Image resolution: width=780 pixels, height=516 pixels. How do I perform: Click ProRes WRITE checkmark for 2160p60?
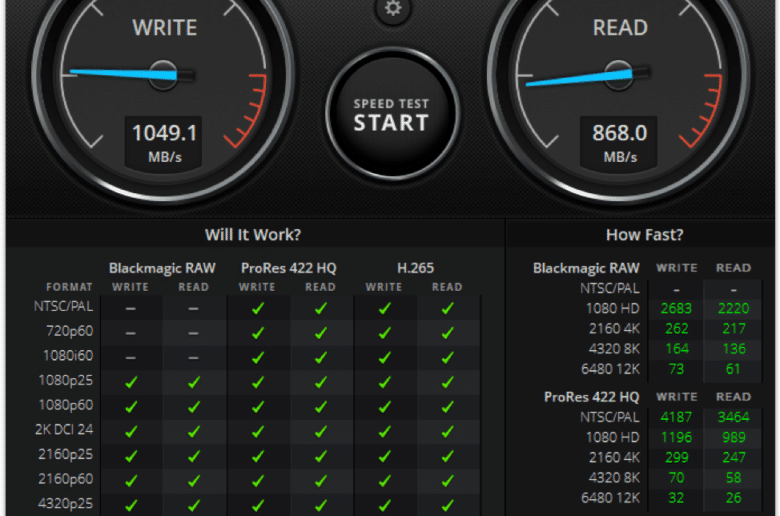pyautogui.click(x=258, y=481)
